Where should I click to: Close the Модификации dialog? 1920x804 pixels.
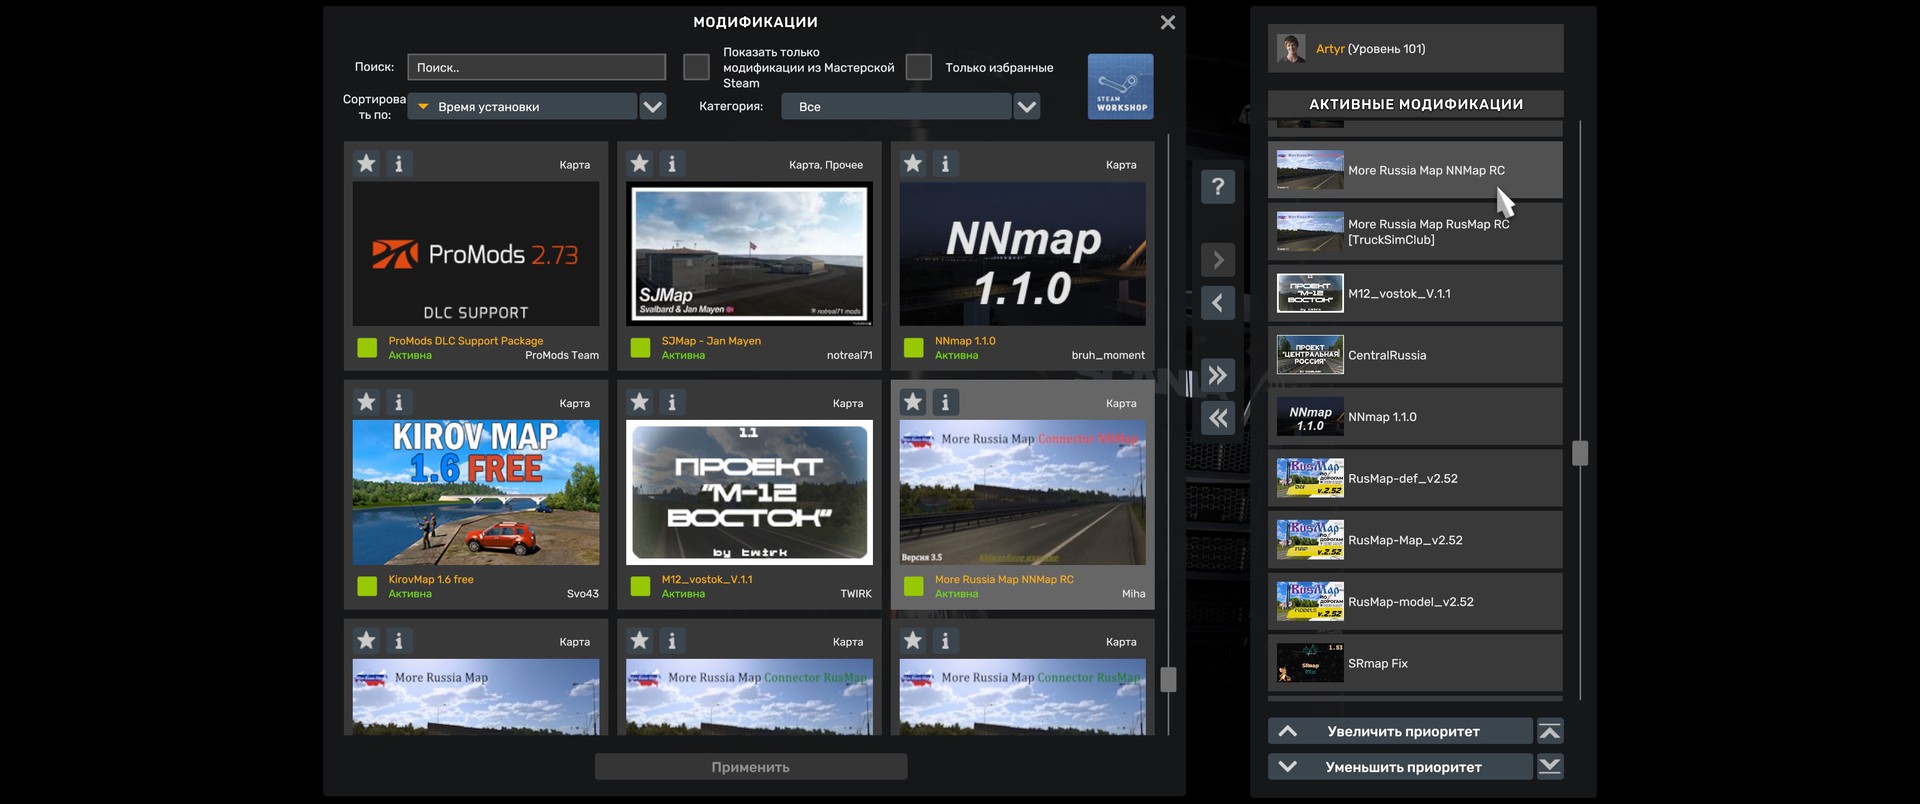[1167, 22]
